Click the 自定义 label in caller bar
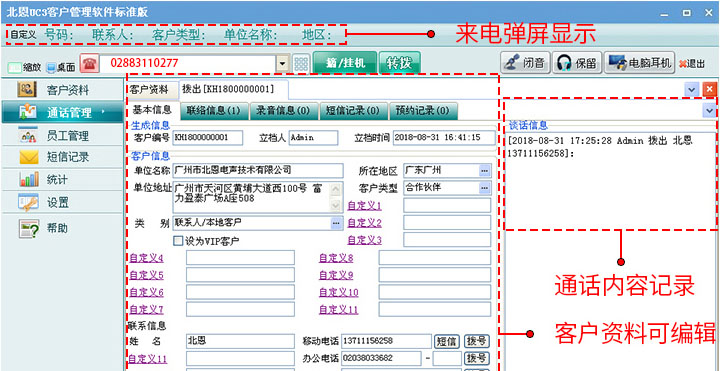Screen dimensions: 720x371 point(23,34)
